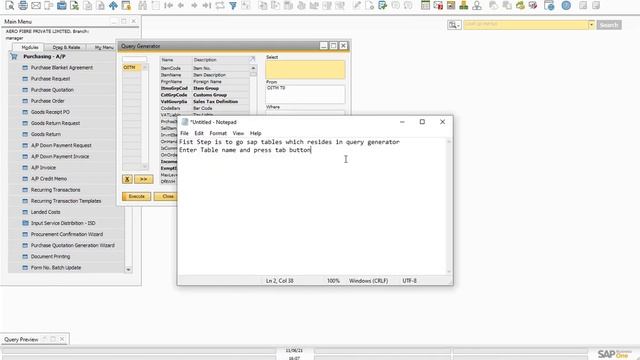This screenshot has height=360, width=640.
Task: Click the Print Preview toolbar icon
Action: (9, 5)
